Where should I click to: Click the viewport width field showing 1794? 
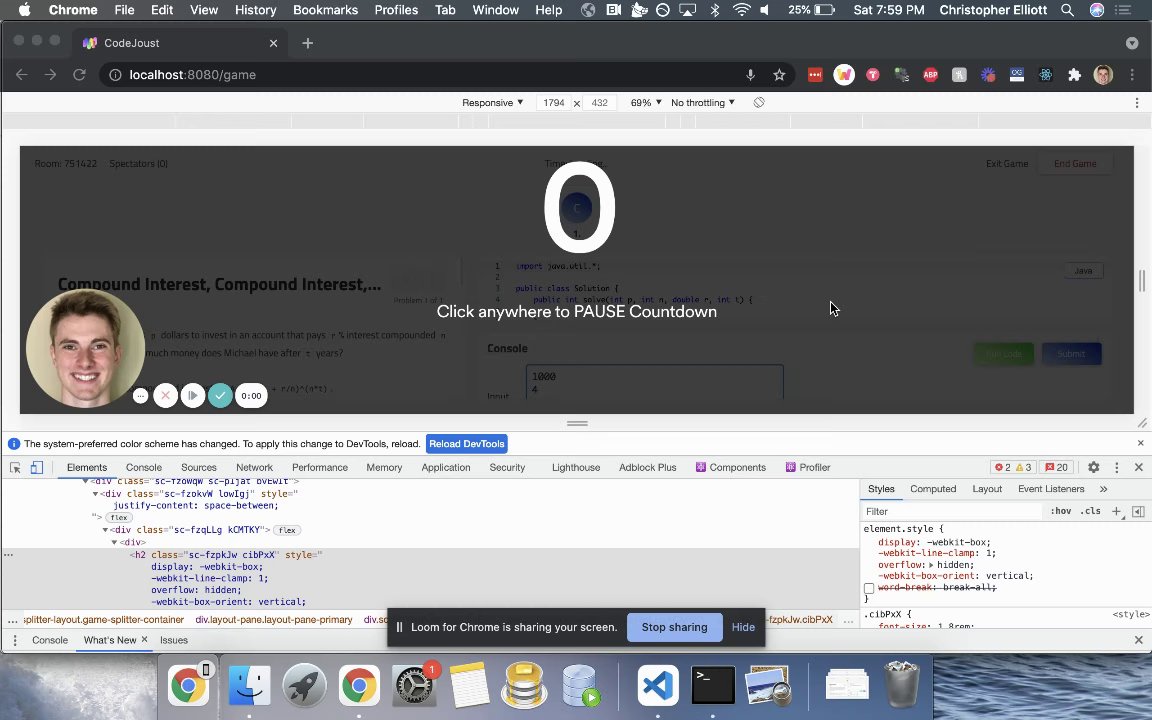(x=554, y=103)
